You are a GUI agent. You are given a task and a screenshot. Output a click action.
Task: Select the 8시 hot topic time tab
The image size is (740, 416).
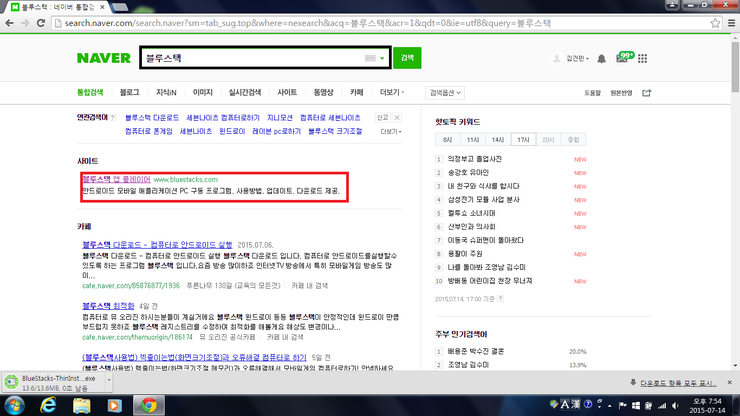click(x=447, y=140)
